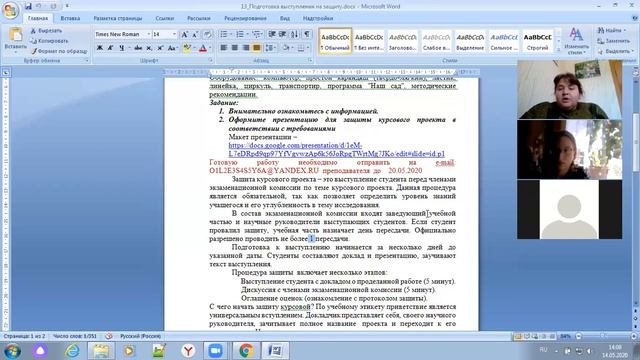Open Windows Explorer folder from taskbar

click(x=101, y=351)
